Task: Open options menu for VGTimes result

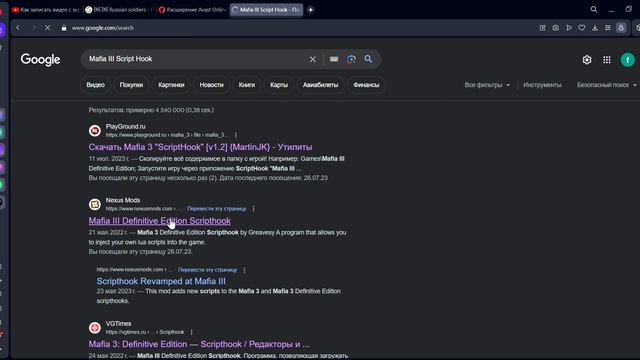Action: tap(191, 332)
